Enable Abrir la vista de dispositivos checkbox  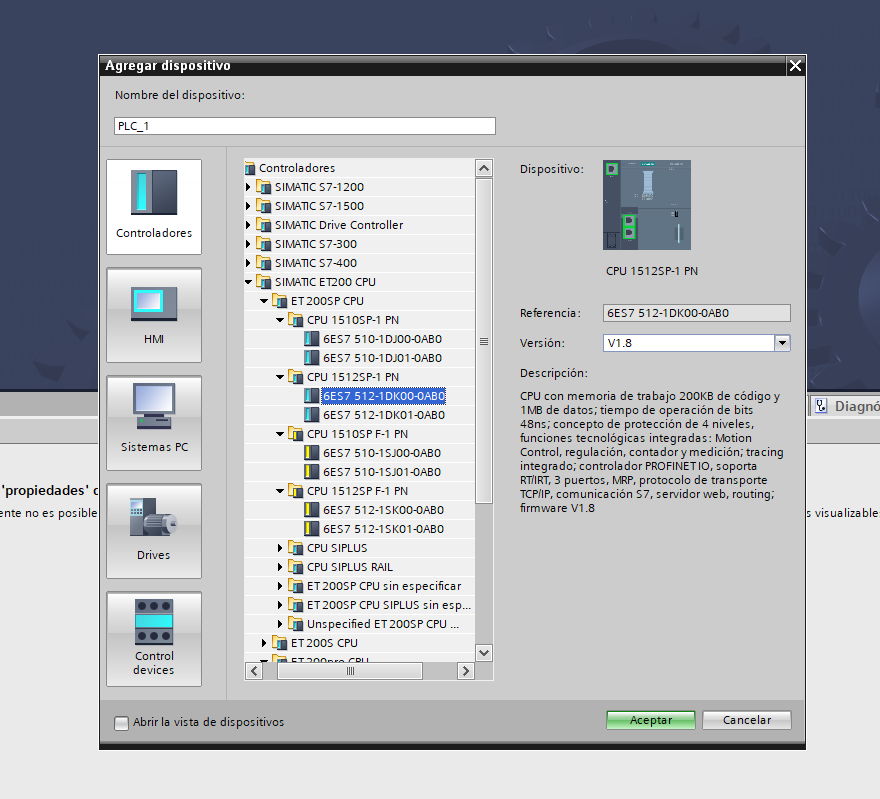121,723
